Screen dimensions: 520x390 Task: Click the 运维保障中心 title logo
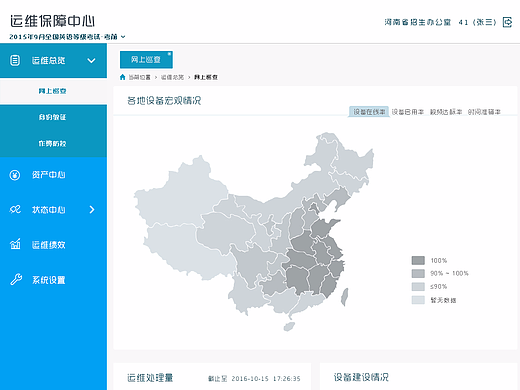(52, 21)
